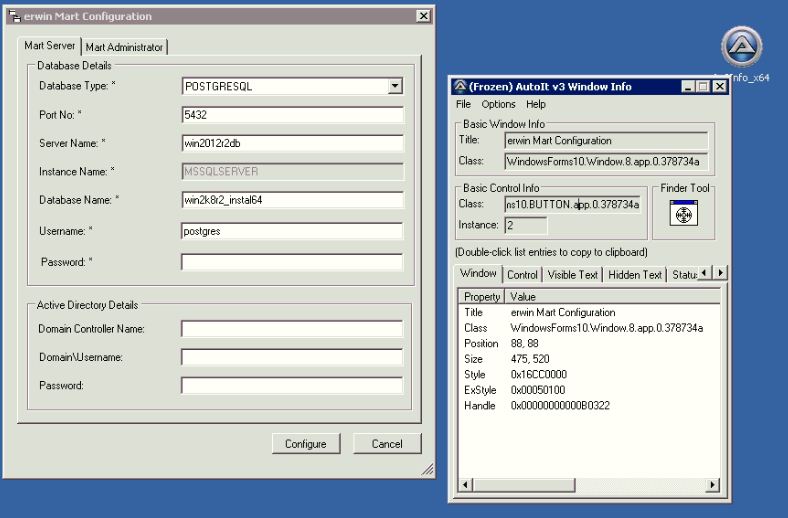Image resolution: width=788 pixels, height=518 pixels.
Task: Click the Property column header
Action: click(x=481, y=297)
